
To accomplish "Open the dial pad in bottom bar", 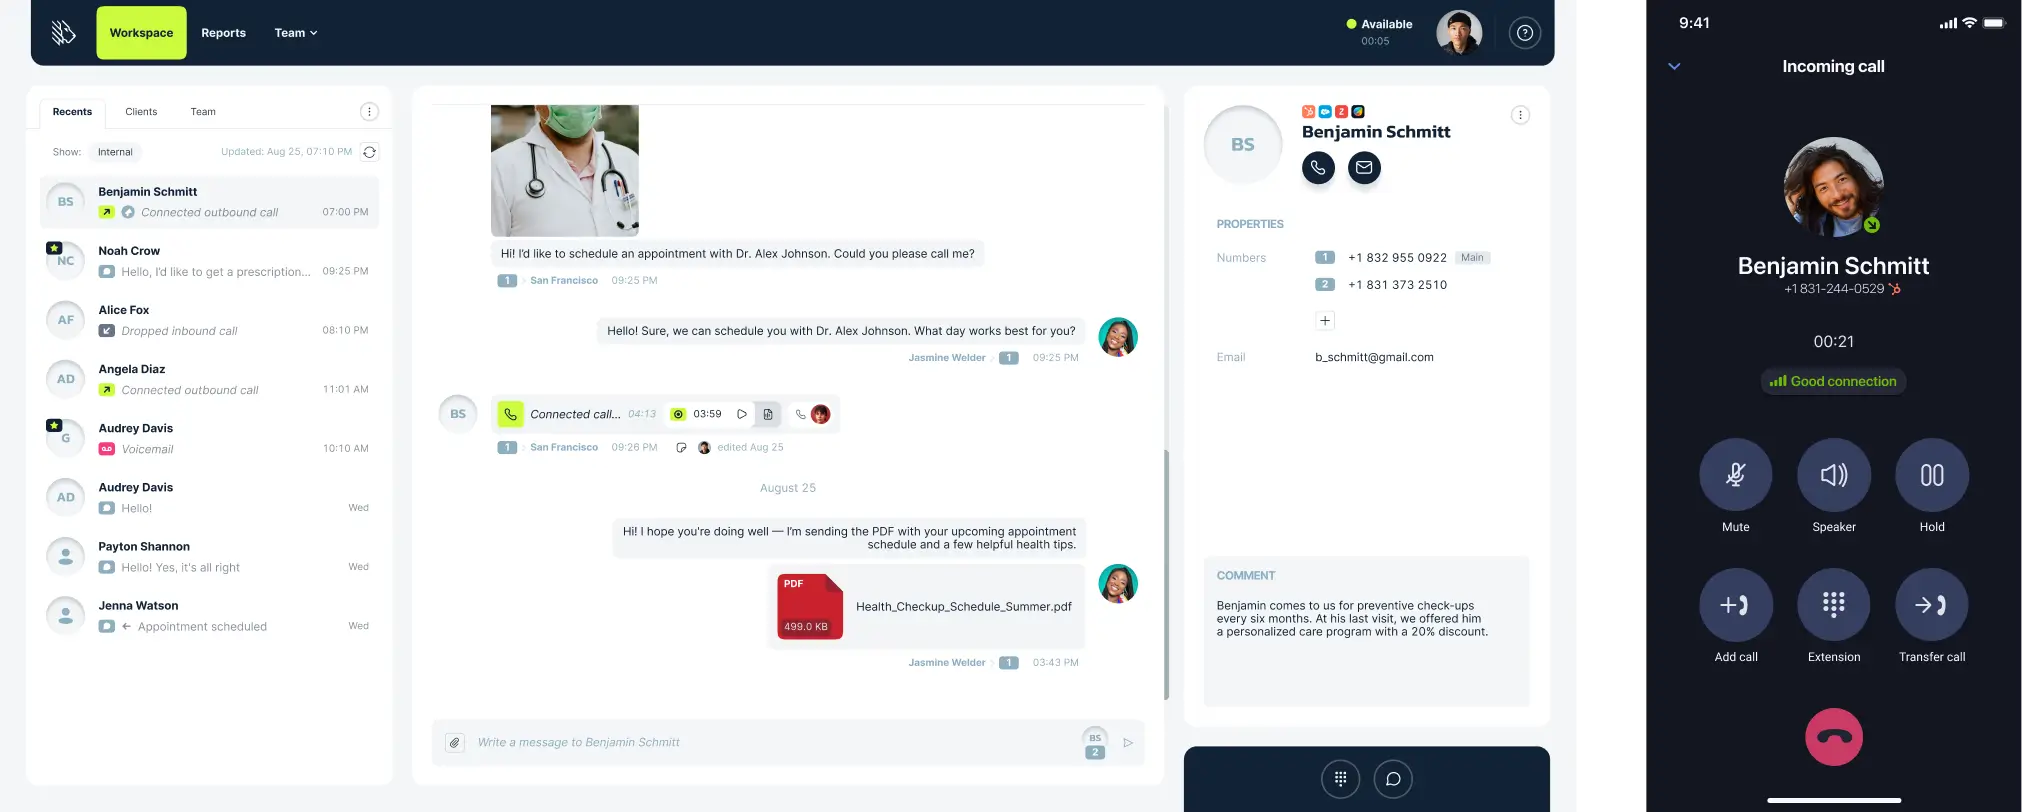I will tap(1340, 779).
